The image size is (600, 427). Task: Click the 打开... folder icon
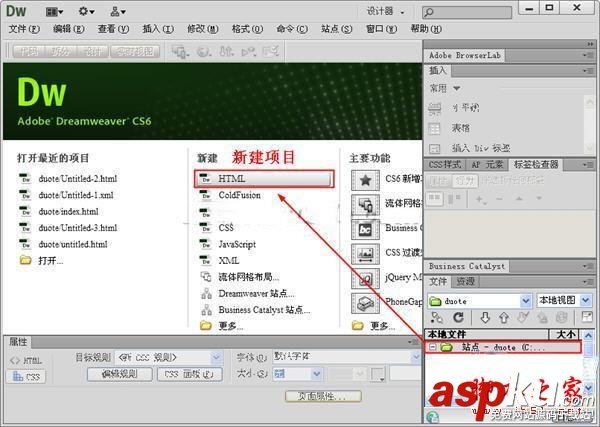(x=25, y=261)
